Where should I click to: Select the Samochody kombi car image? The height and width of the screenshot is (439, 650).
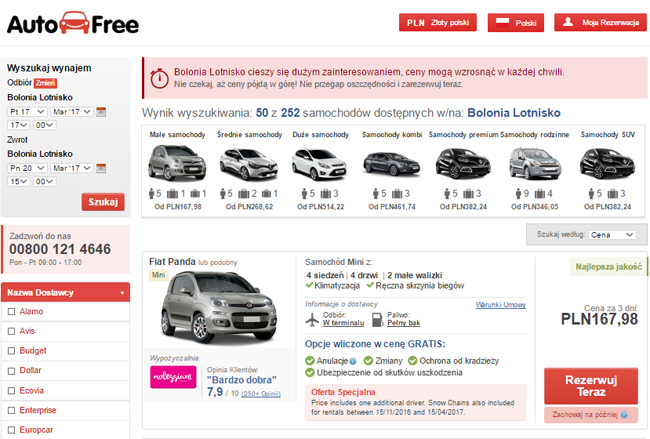(392, 164)
